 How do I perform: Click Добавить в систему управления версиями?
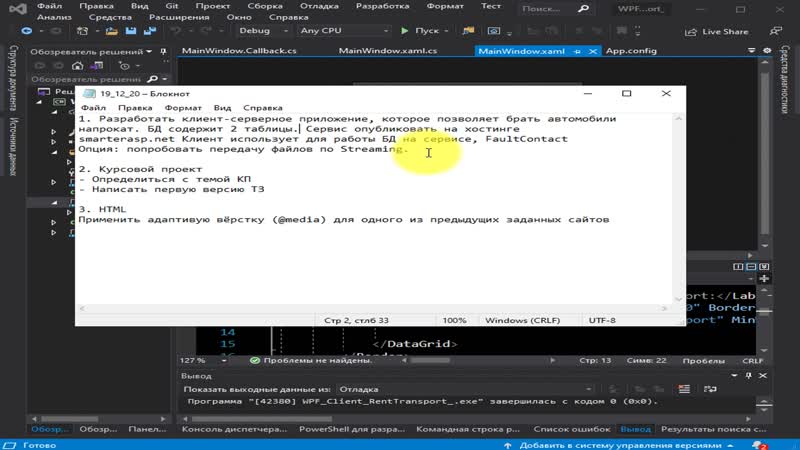[x=619, y=445]
